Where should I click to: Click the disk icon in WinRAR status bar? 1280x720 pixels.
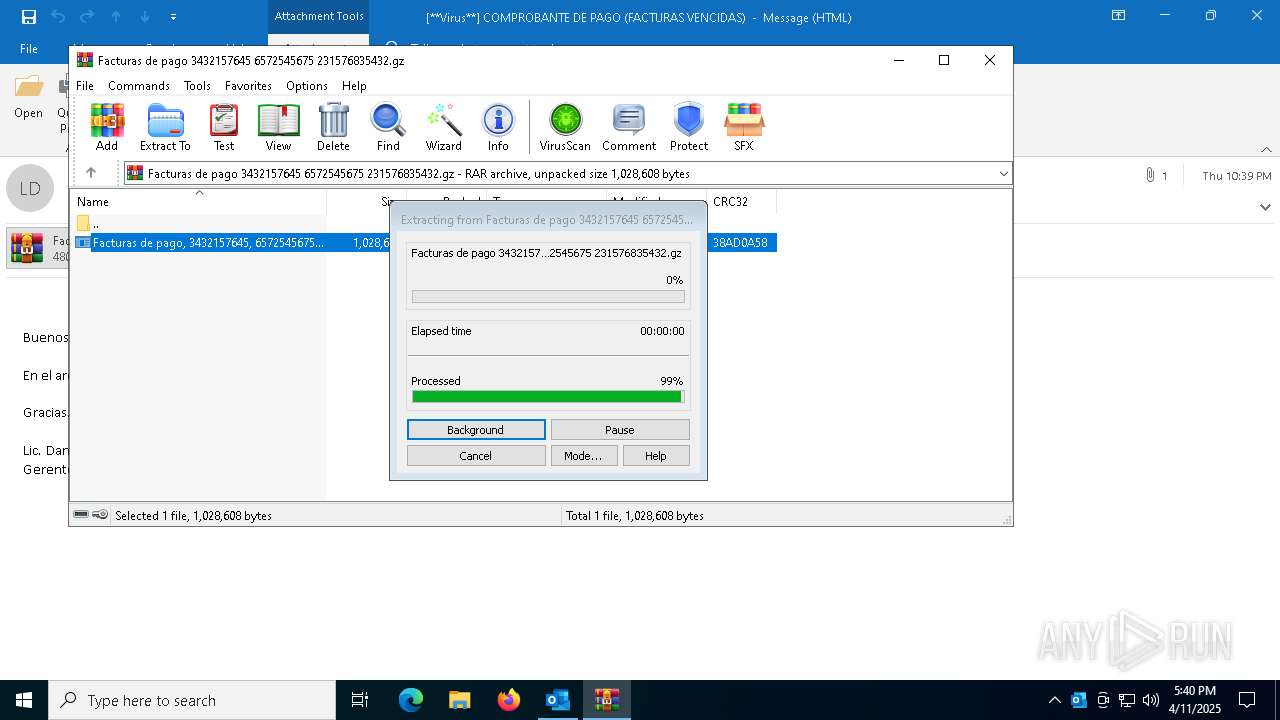tap(81, 515)
